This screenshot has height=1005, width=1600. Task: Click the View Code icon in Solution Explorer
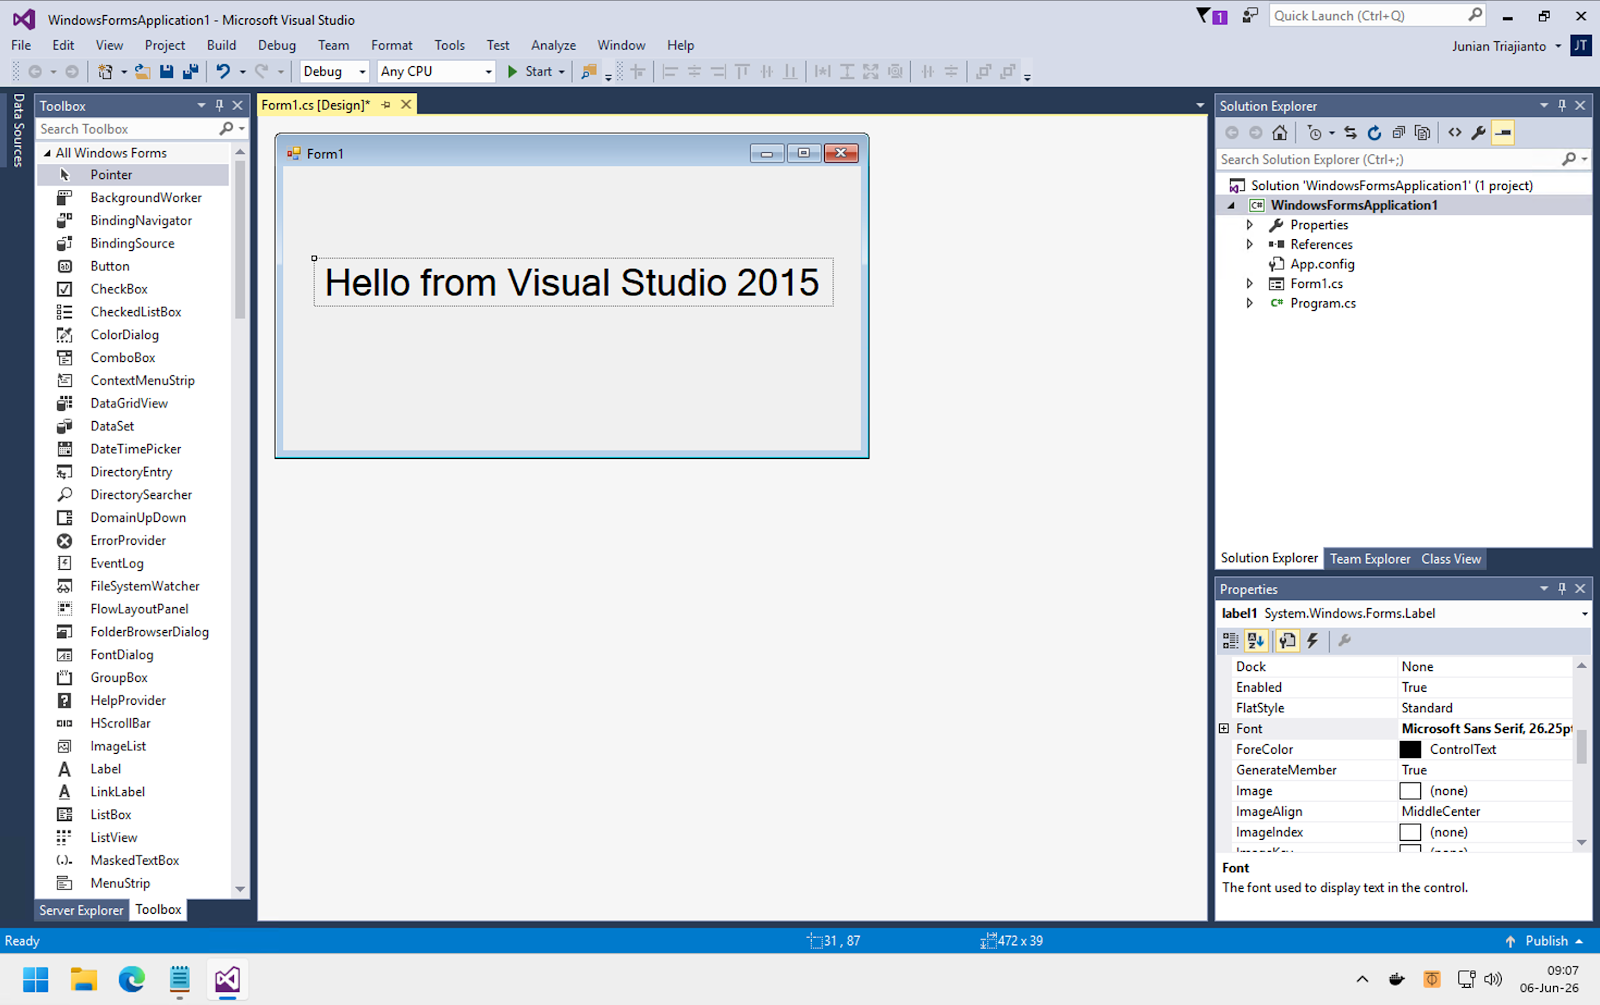(1454, 133)
